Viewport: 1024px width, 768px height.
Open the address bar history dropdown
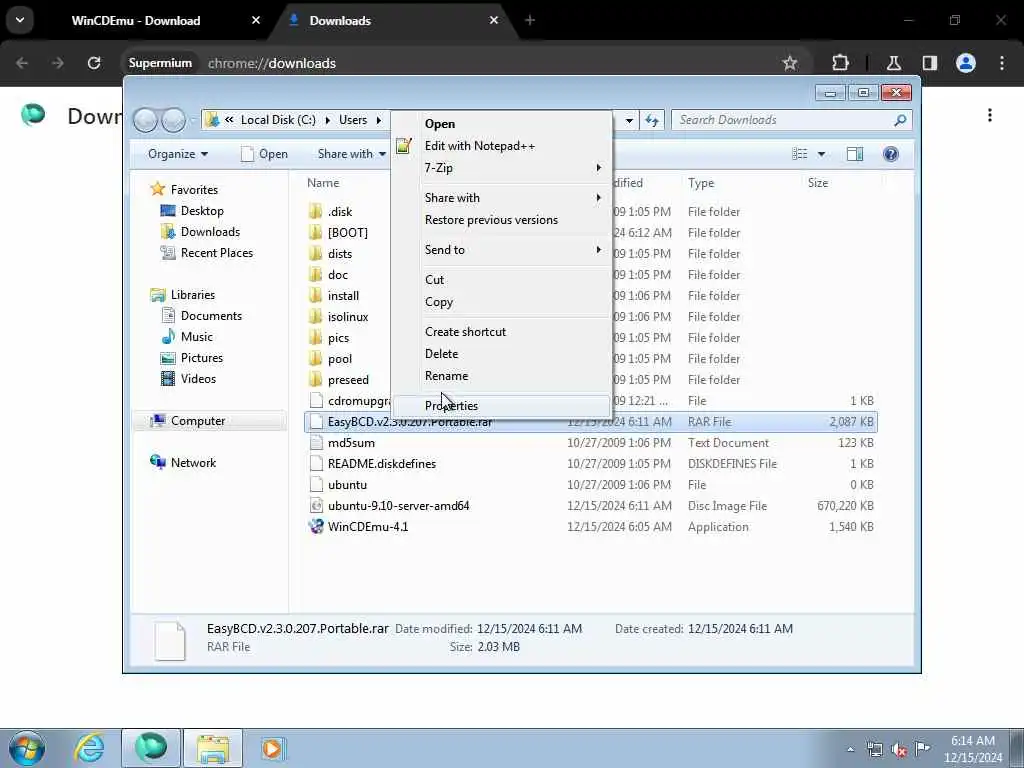click(629, 120)
